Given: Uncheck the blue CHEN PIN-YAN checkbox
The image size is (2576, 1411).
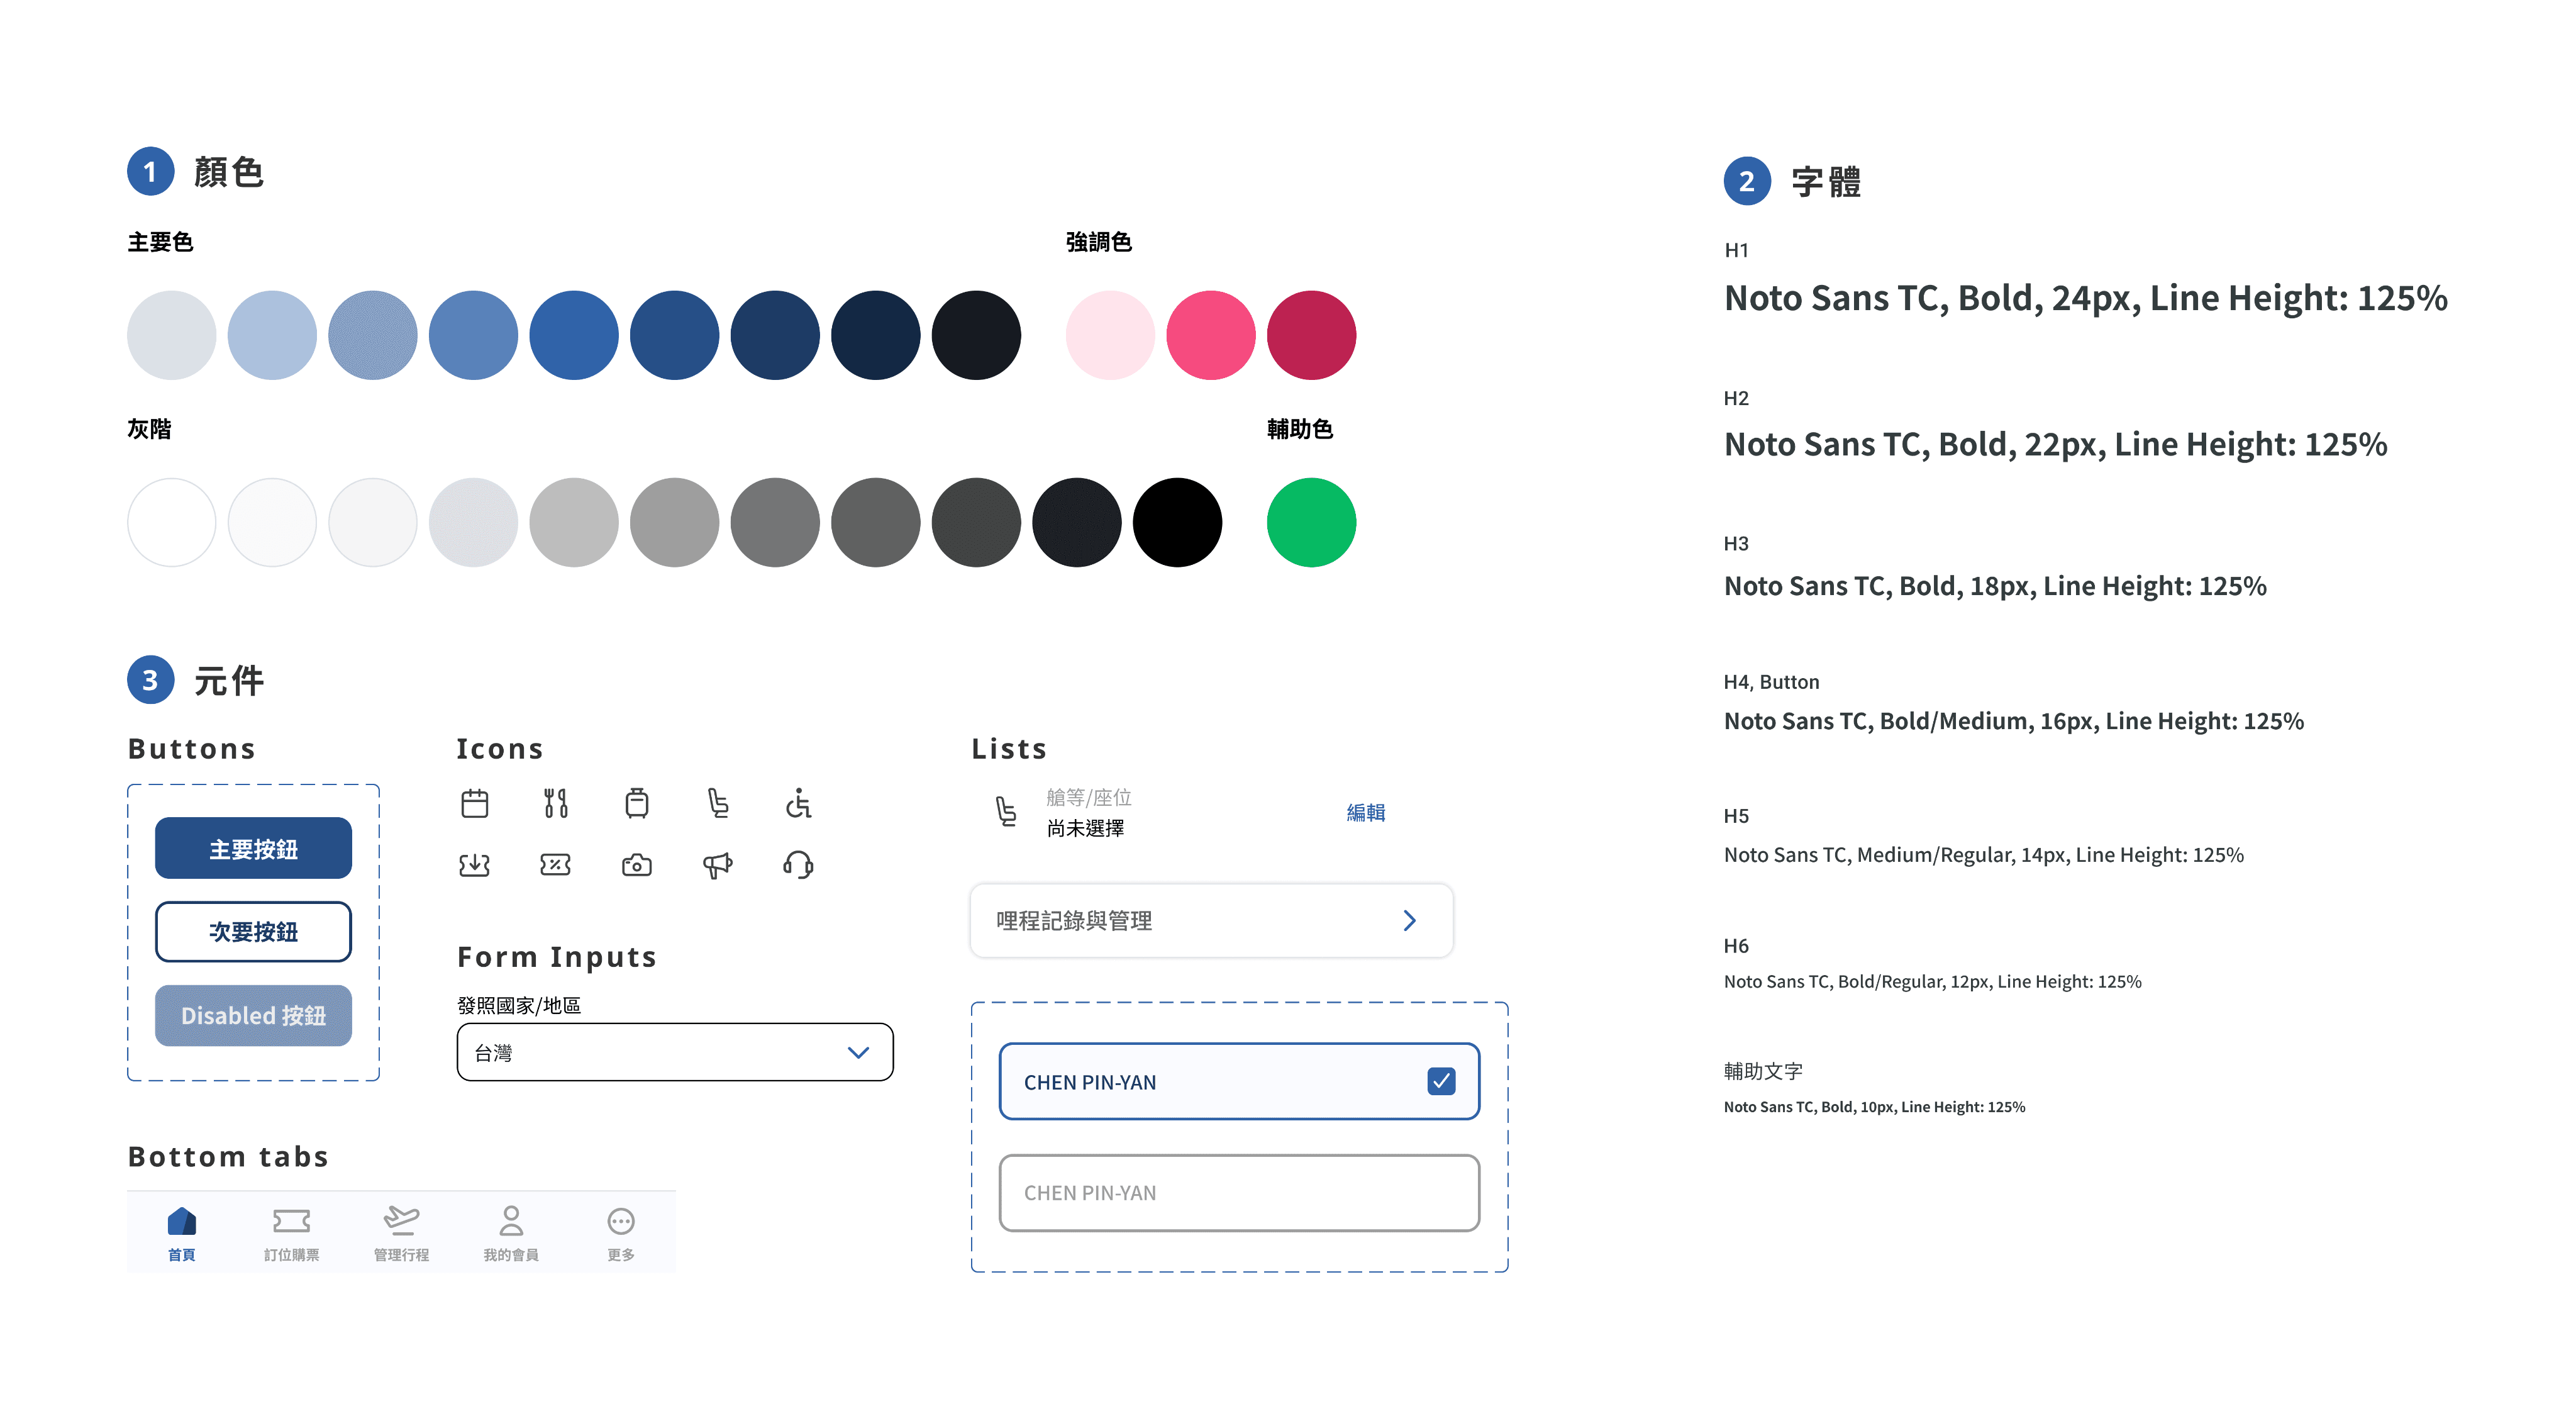Looking at the screenshot, I should (1441, 1081).
